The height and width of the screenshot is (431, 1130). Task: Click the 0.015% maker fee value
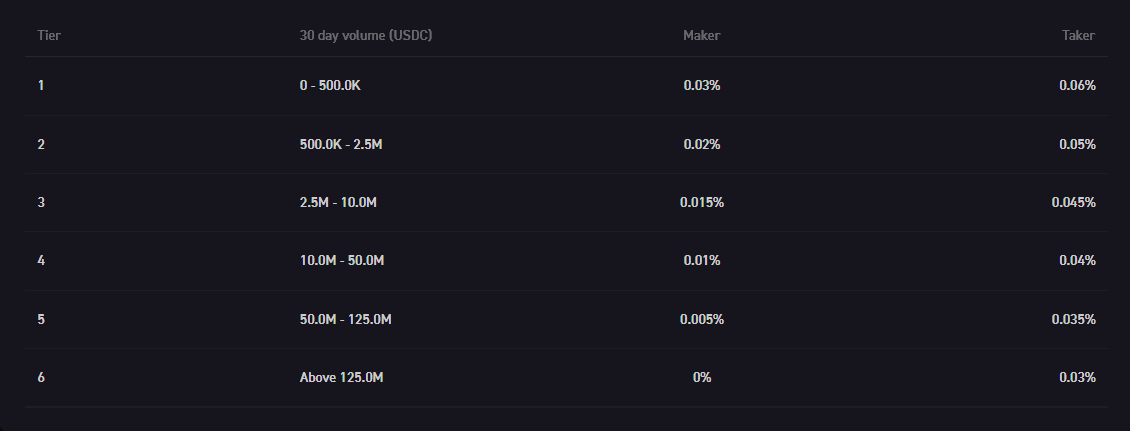[x=702, y=203]
